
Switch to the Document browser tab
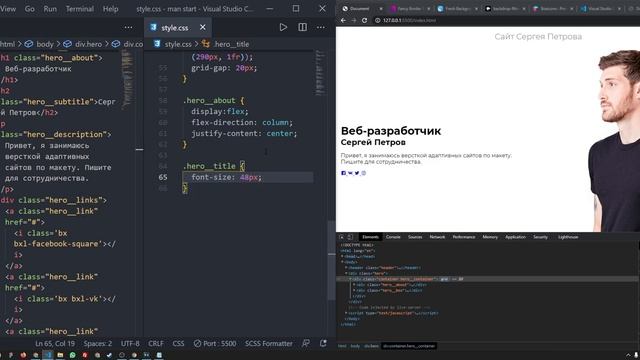[x=360, y=9]
